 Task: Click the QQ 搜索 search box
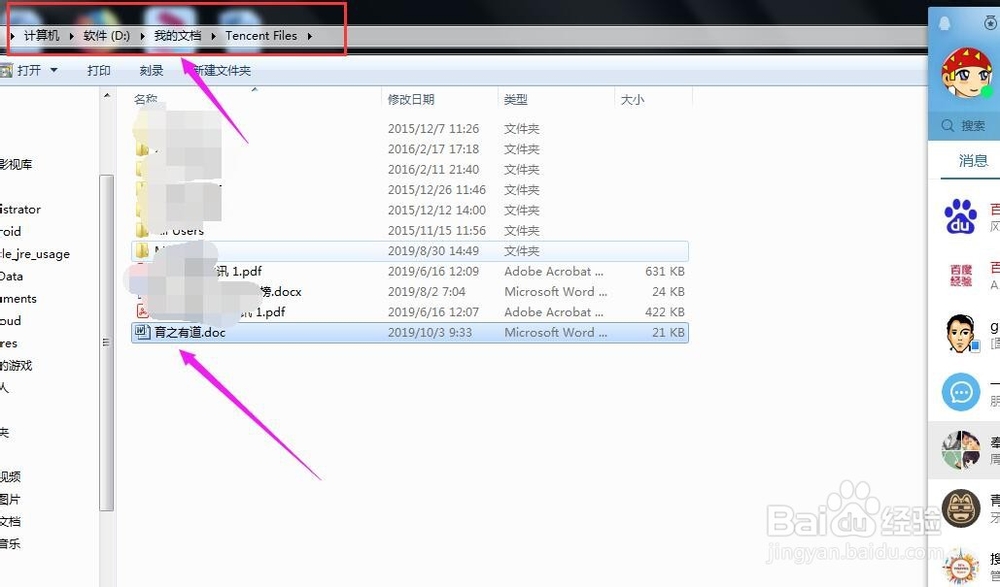[966, 126]
